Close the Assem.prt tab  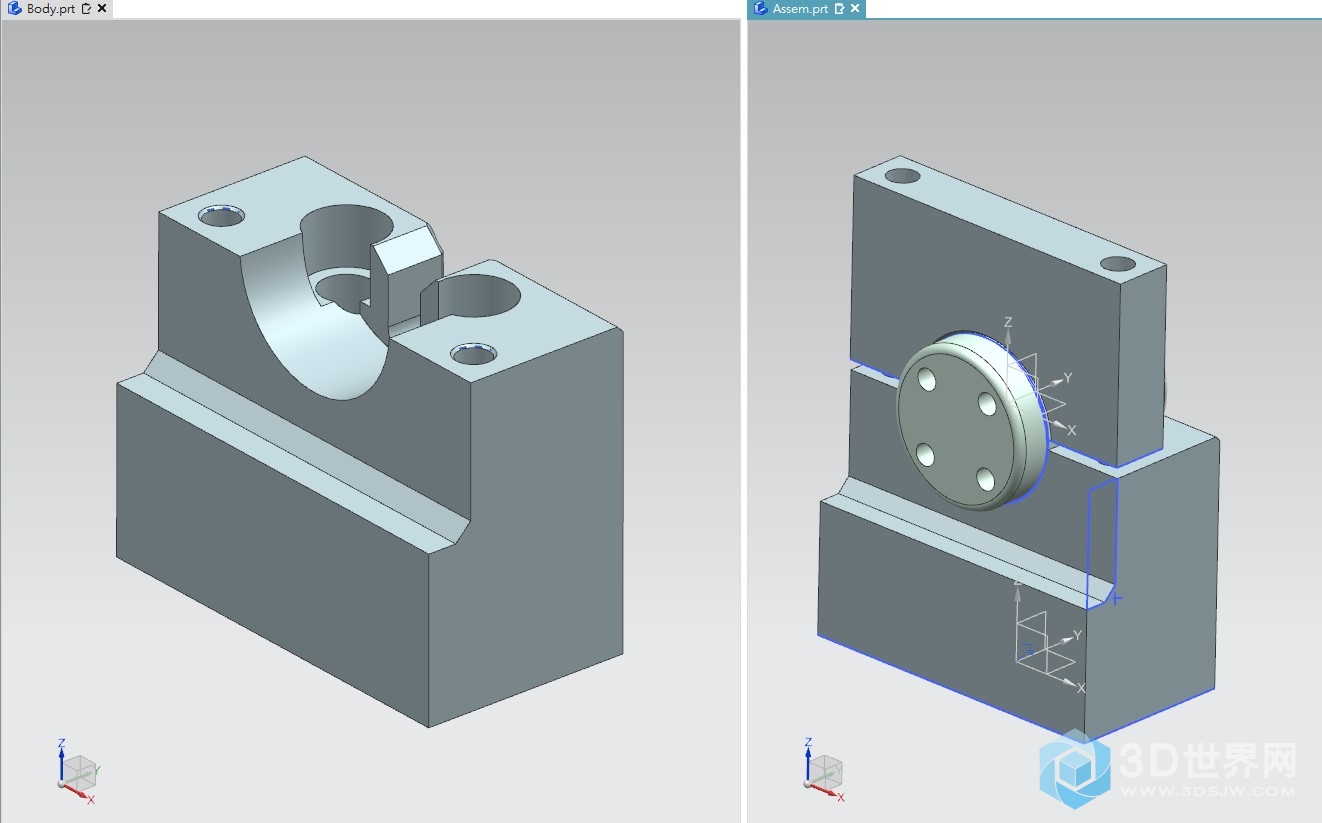(855, 8)
